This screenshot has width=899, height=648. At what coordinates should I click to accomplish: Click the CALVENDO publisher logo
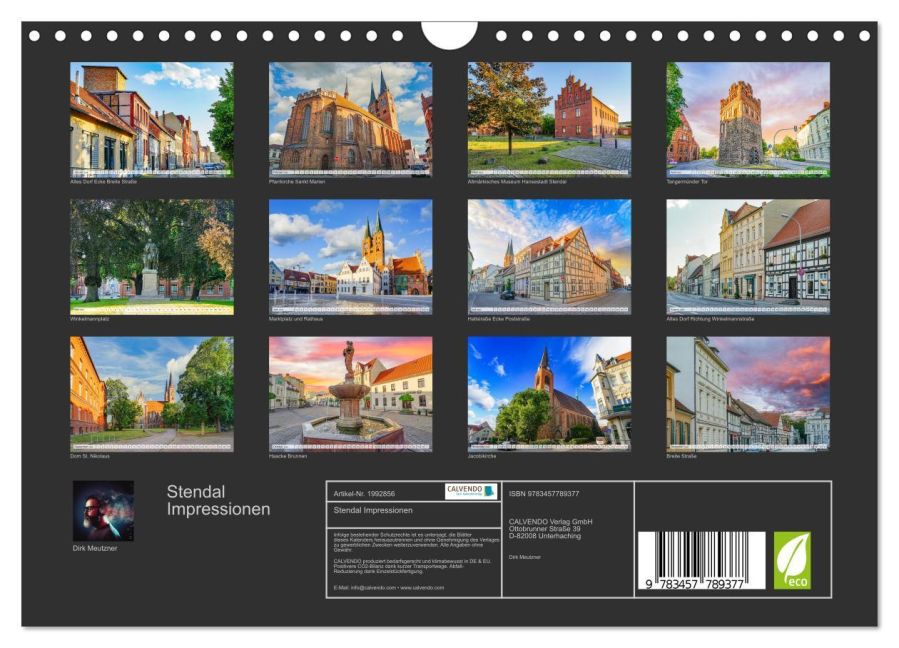coord(466,491)
